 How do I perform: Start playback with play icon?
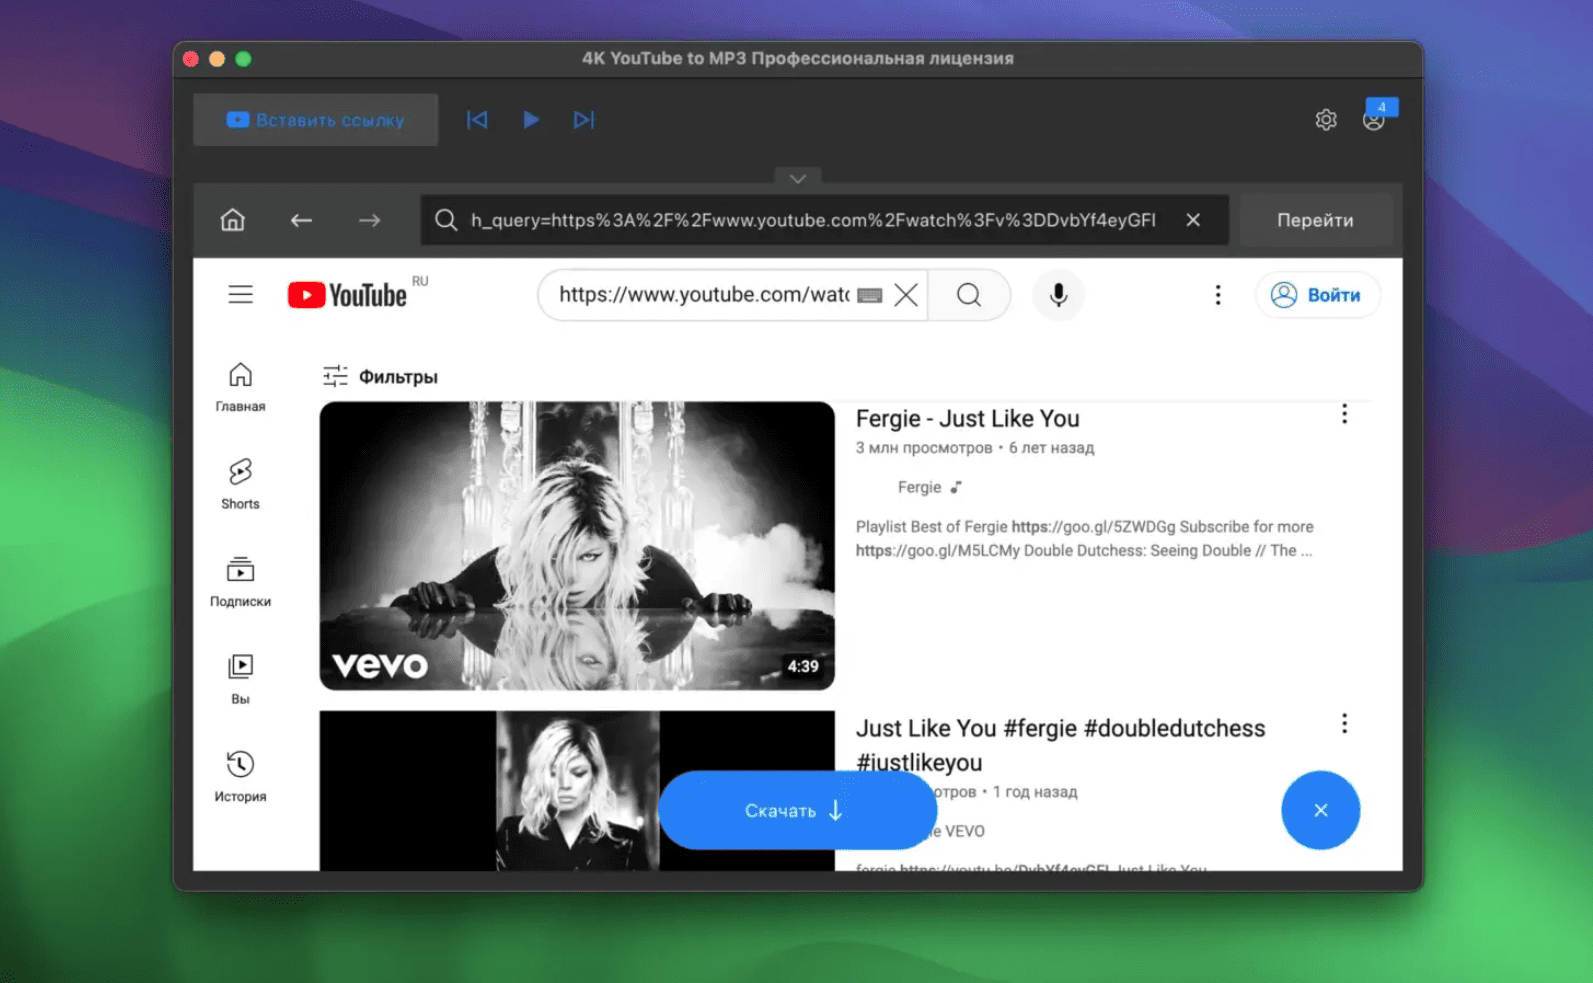click(x=531, y=120)
